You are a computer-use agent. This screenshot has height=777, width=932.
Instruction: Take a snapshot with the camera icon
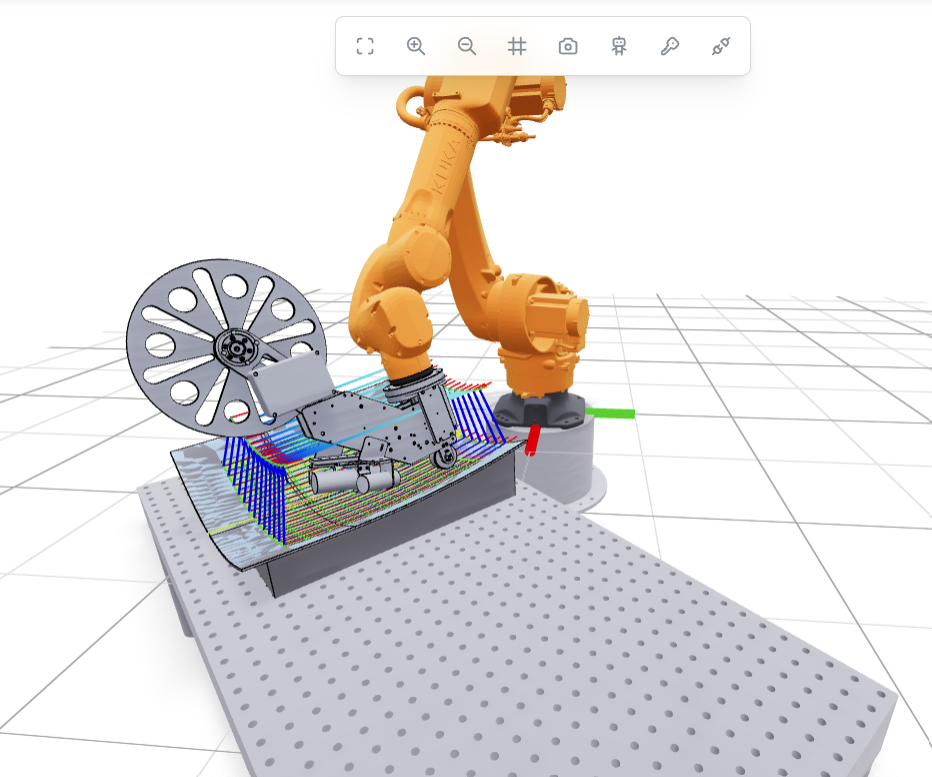[x=568, y=46]
